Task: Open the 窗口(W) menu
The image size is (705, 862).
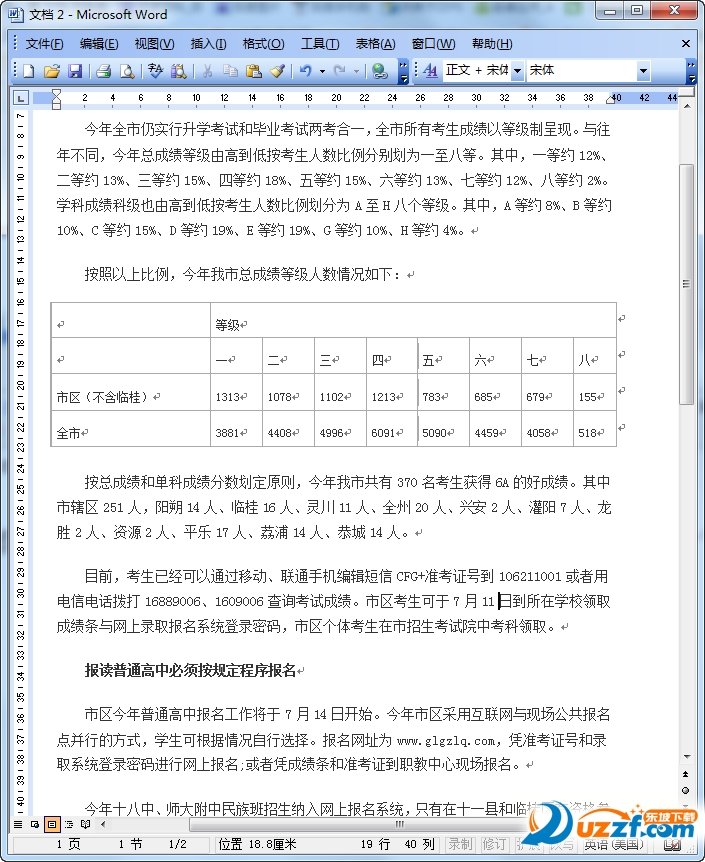Action: click(433, 44)
